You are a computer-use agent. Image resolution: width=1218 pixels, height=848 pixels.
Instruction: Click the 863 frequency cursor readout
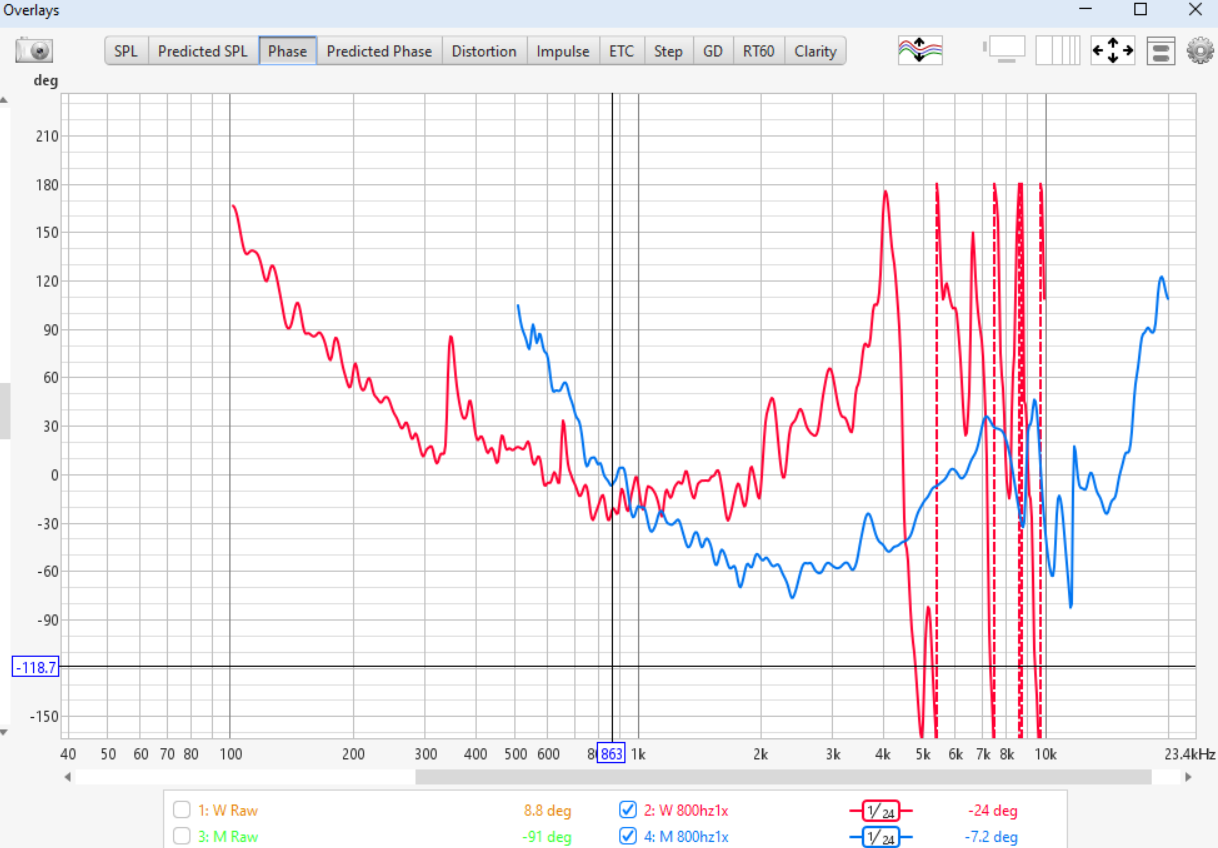point(611,754)
